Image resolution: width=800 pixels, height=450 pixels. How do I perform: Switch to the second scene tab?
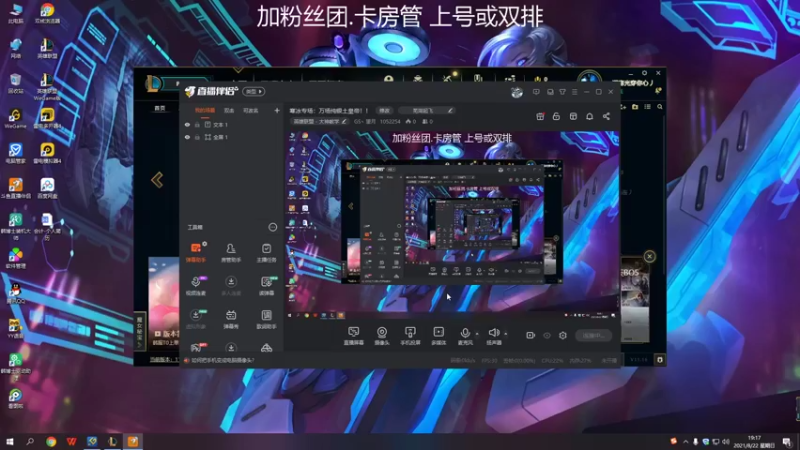point(229,110)
